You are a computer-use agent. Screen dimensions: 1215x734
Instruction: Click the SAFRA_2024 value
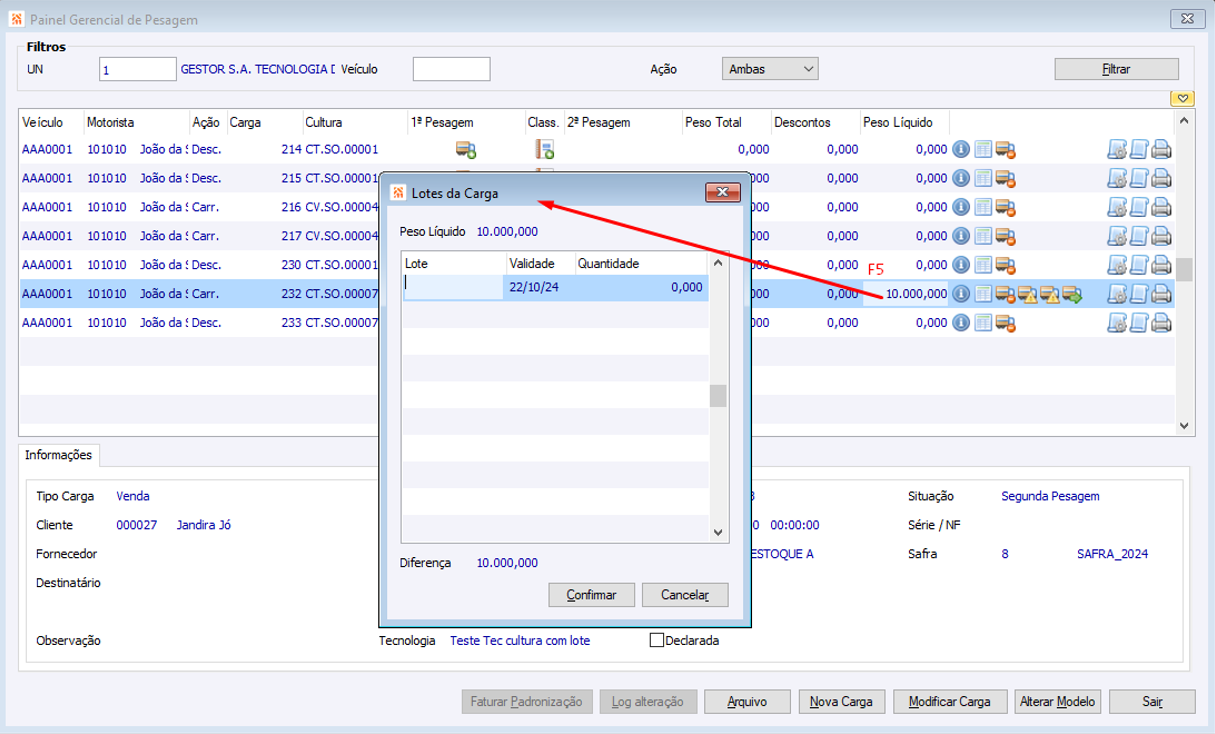point(1112,553)
